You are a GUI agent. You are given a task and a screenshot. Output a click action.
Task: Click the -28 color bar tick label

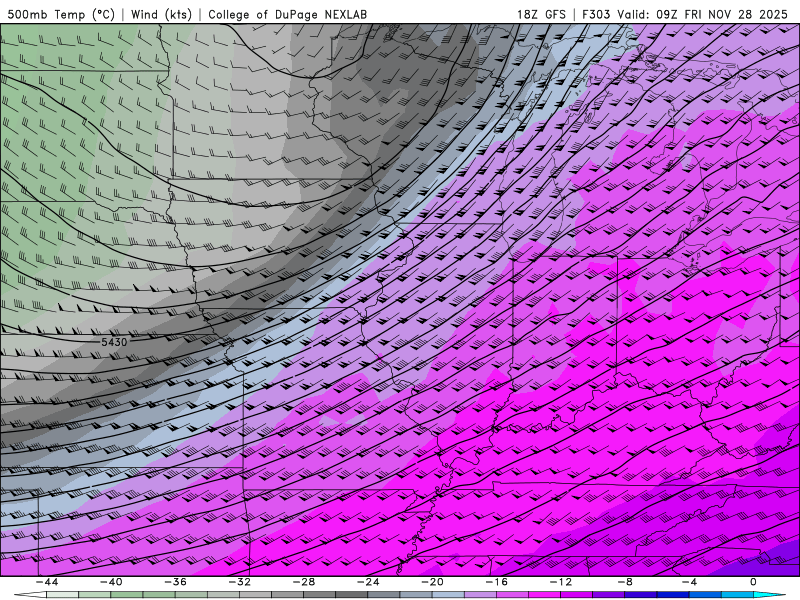pyautogui.click(x=304, y=582)
